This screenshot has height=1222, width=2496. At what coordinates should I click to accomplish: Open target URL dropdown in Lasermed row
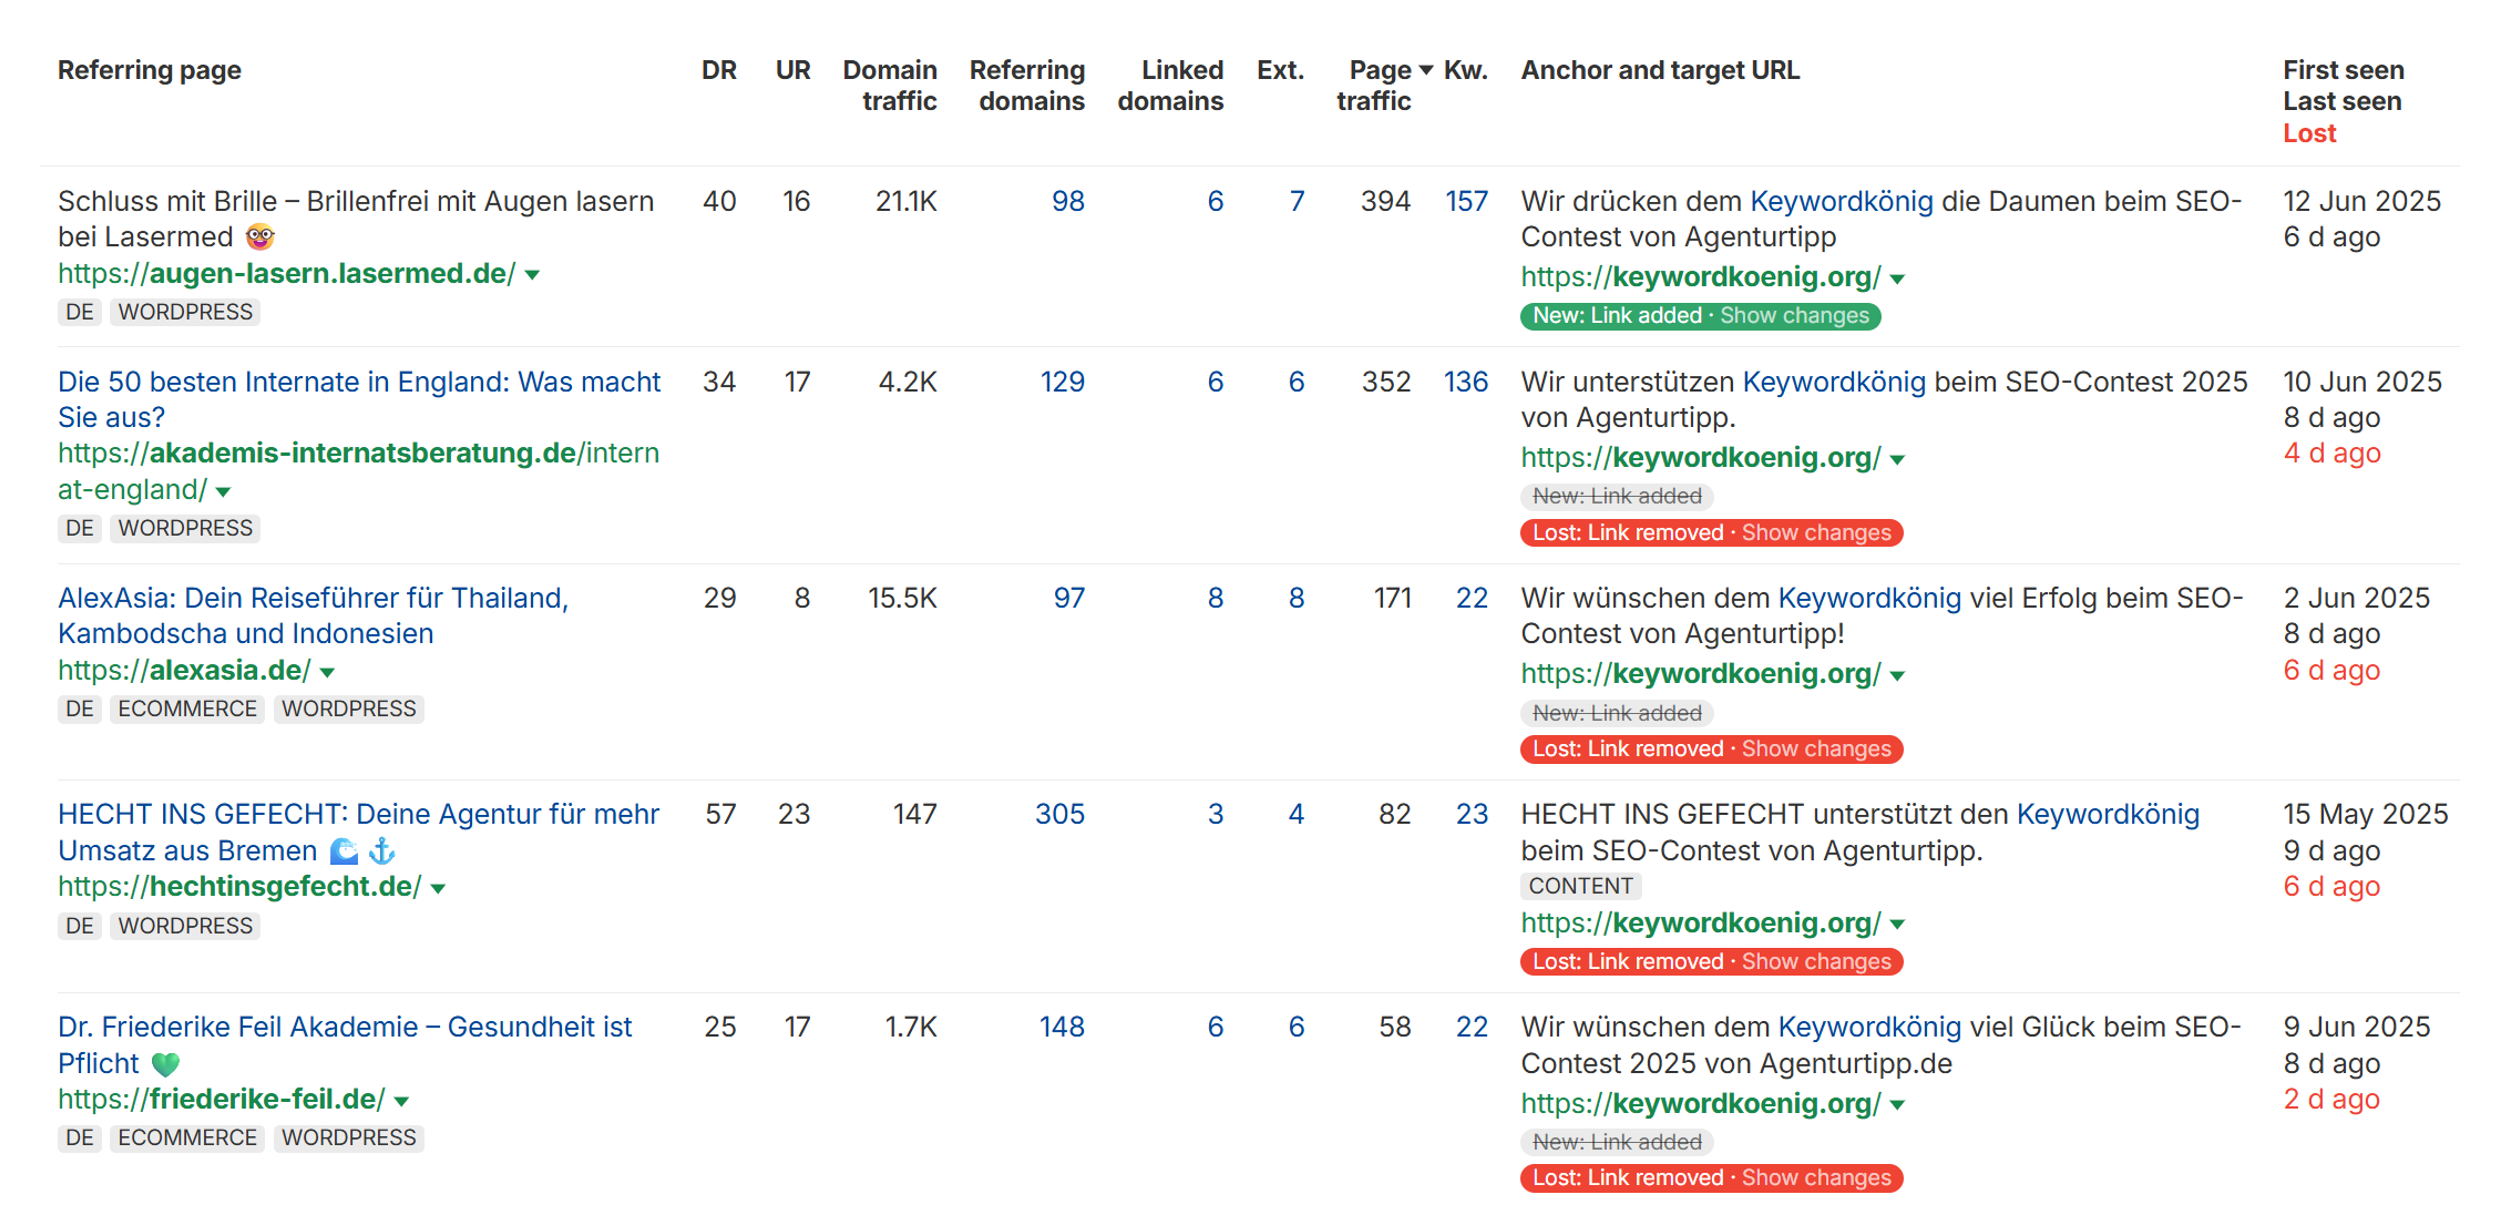(1898, 279)
